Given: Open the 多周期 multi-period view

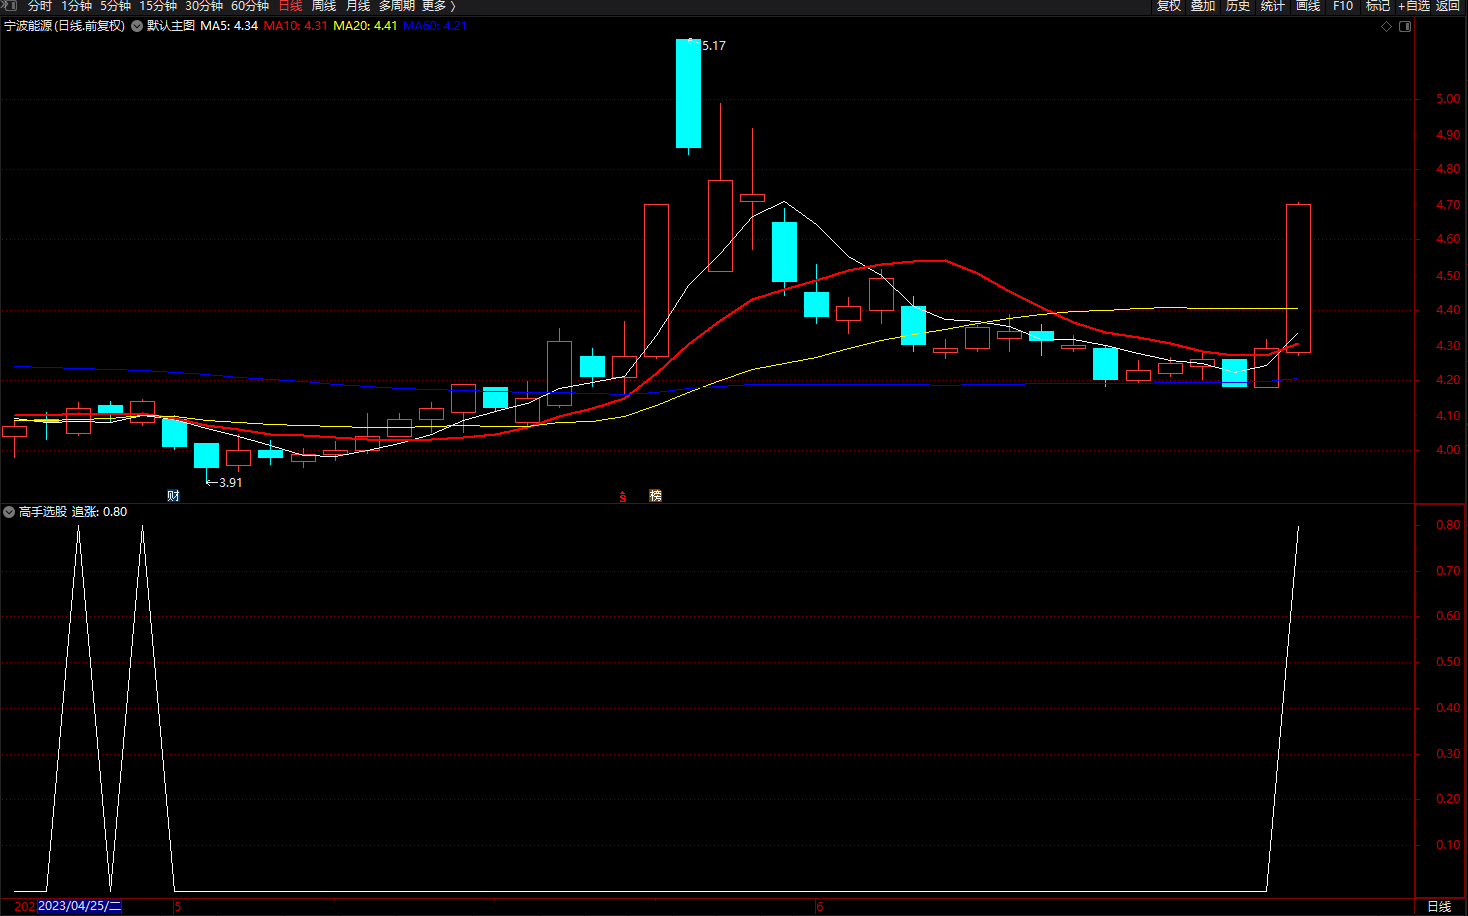Looking at the screenshot, I should pyautogui.click(x=397, y=6).
